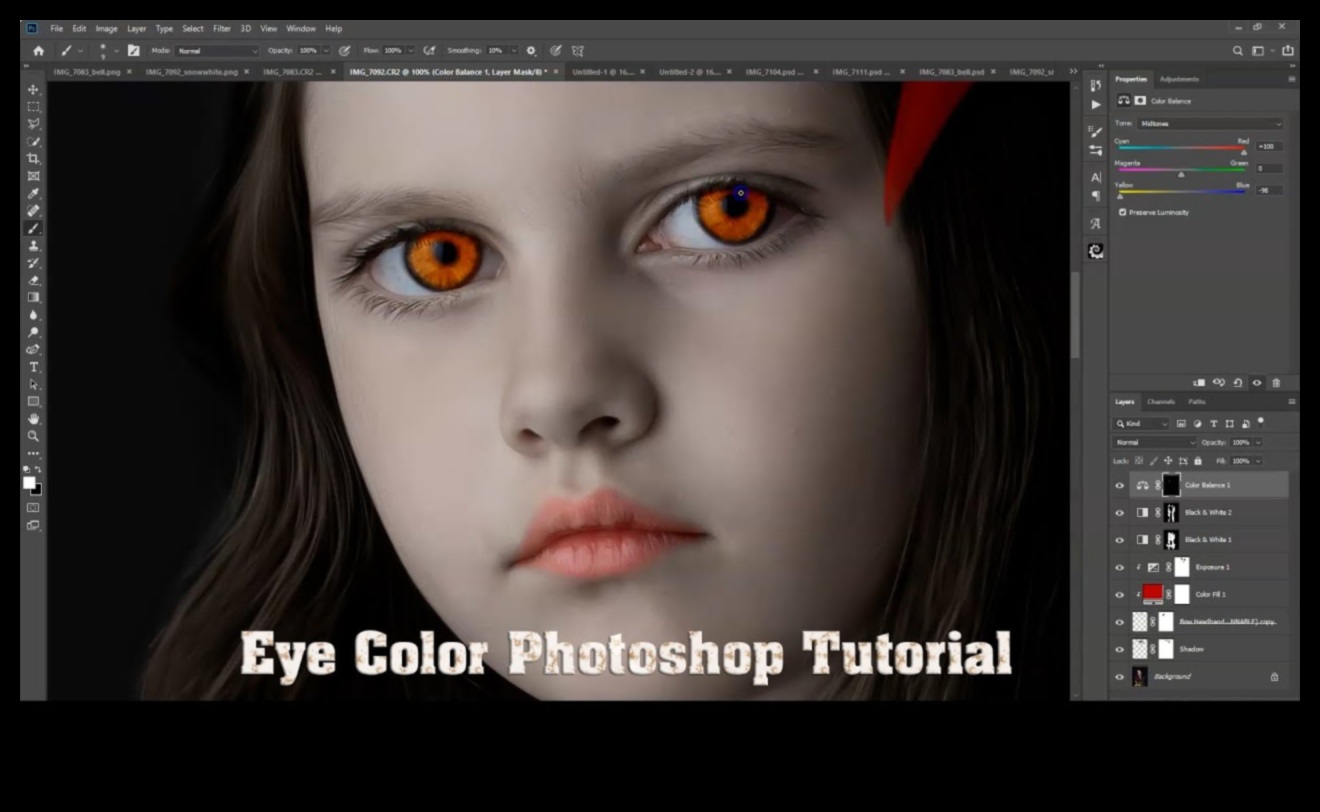
Task: Select the Hand tool
Action: coord(34,419)
